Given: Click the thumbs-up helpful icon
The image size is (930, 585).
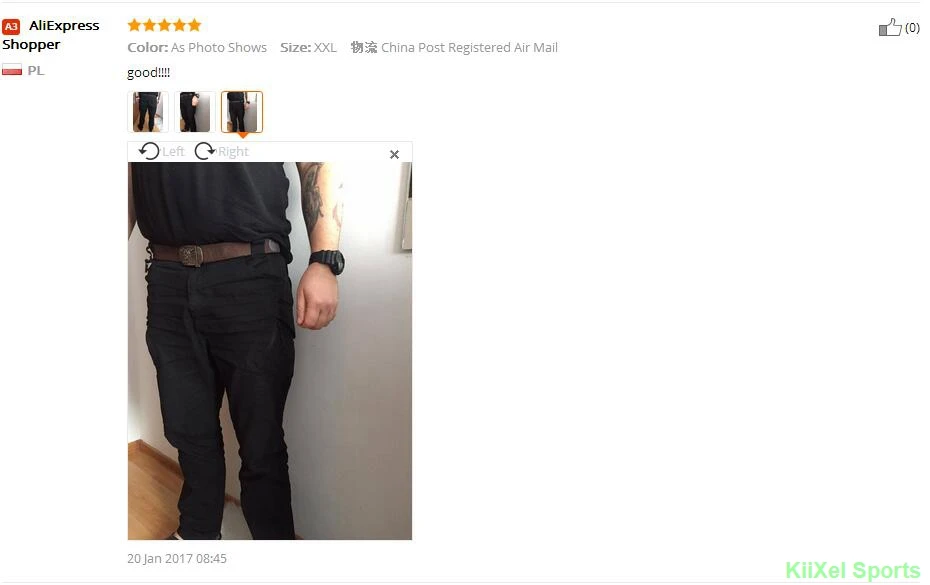Looking at the screenshot, I should point(890,27).
